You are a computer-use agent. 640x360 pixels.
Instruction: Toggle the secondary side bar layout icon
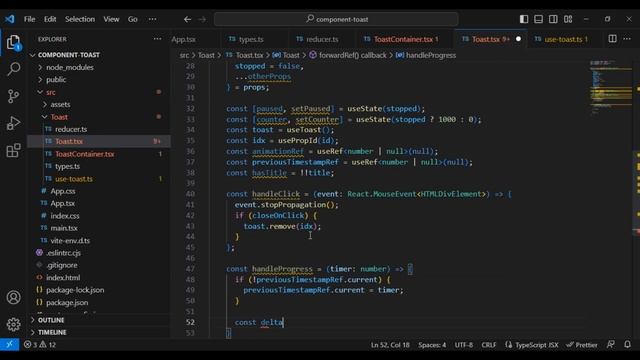pos(553,19)
